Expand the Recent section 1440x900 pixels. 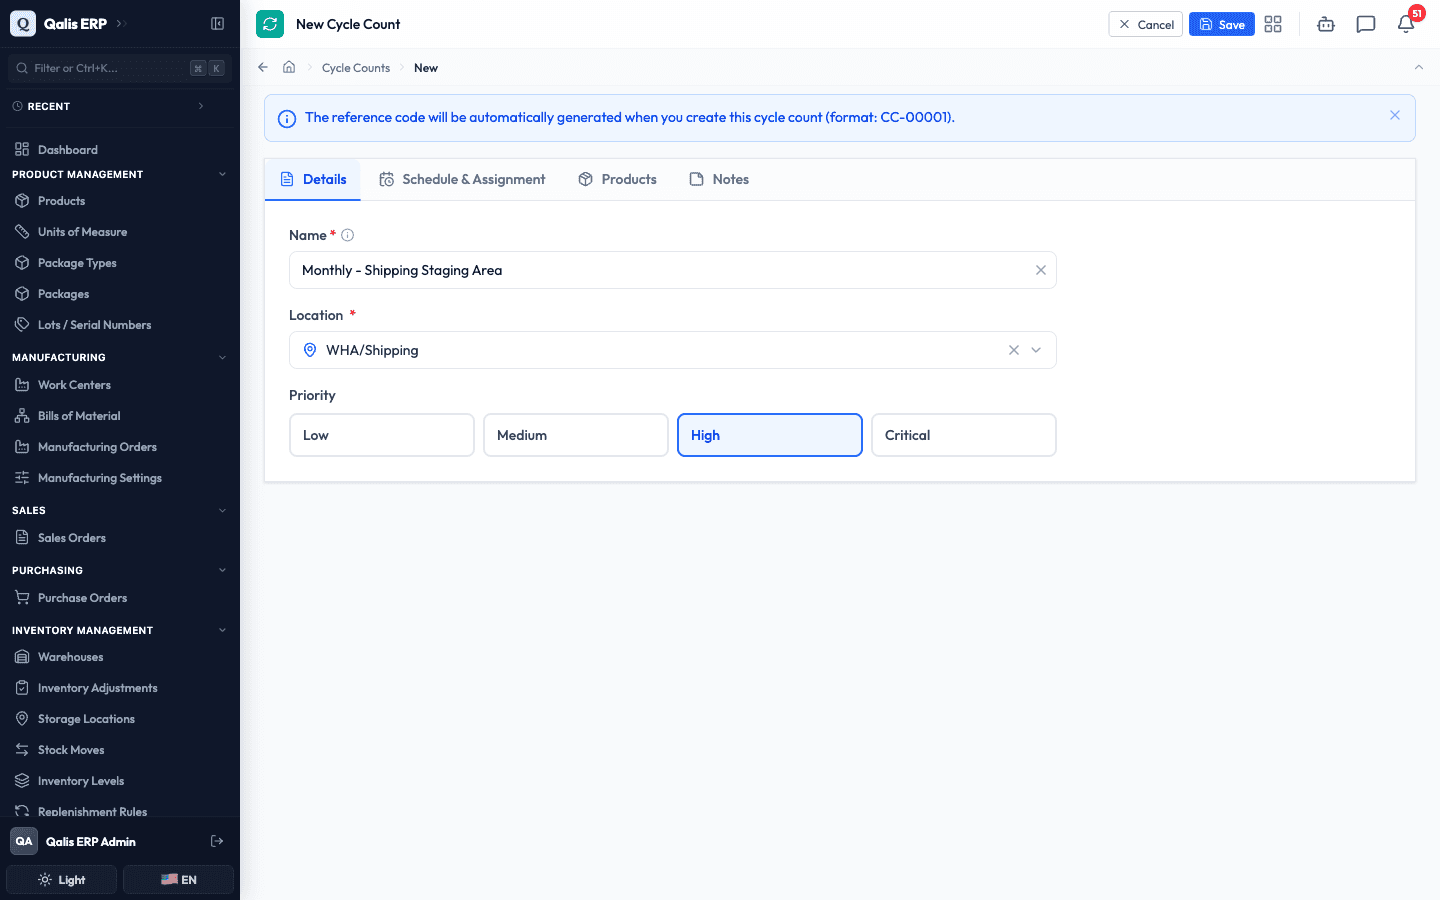[x=201, y=106]
